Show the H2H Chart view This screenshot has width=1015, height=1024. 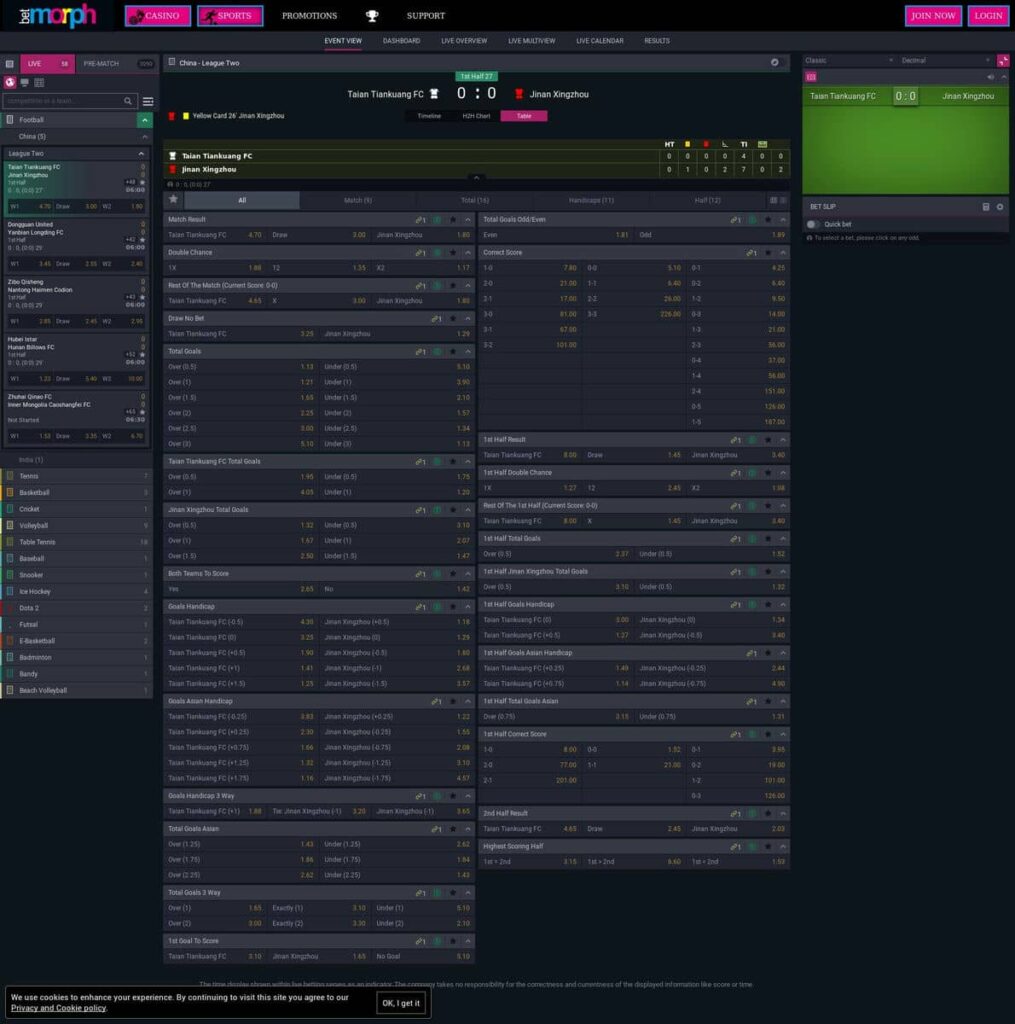[476, 116]
